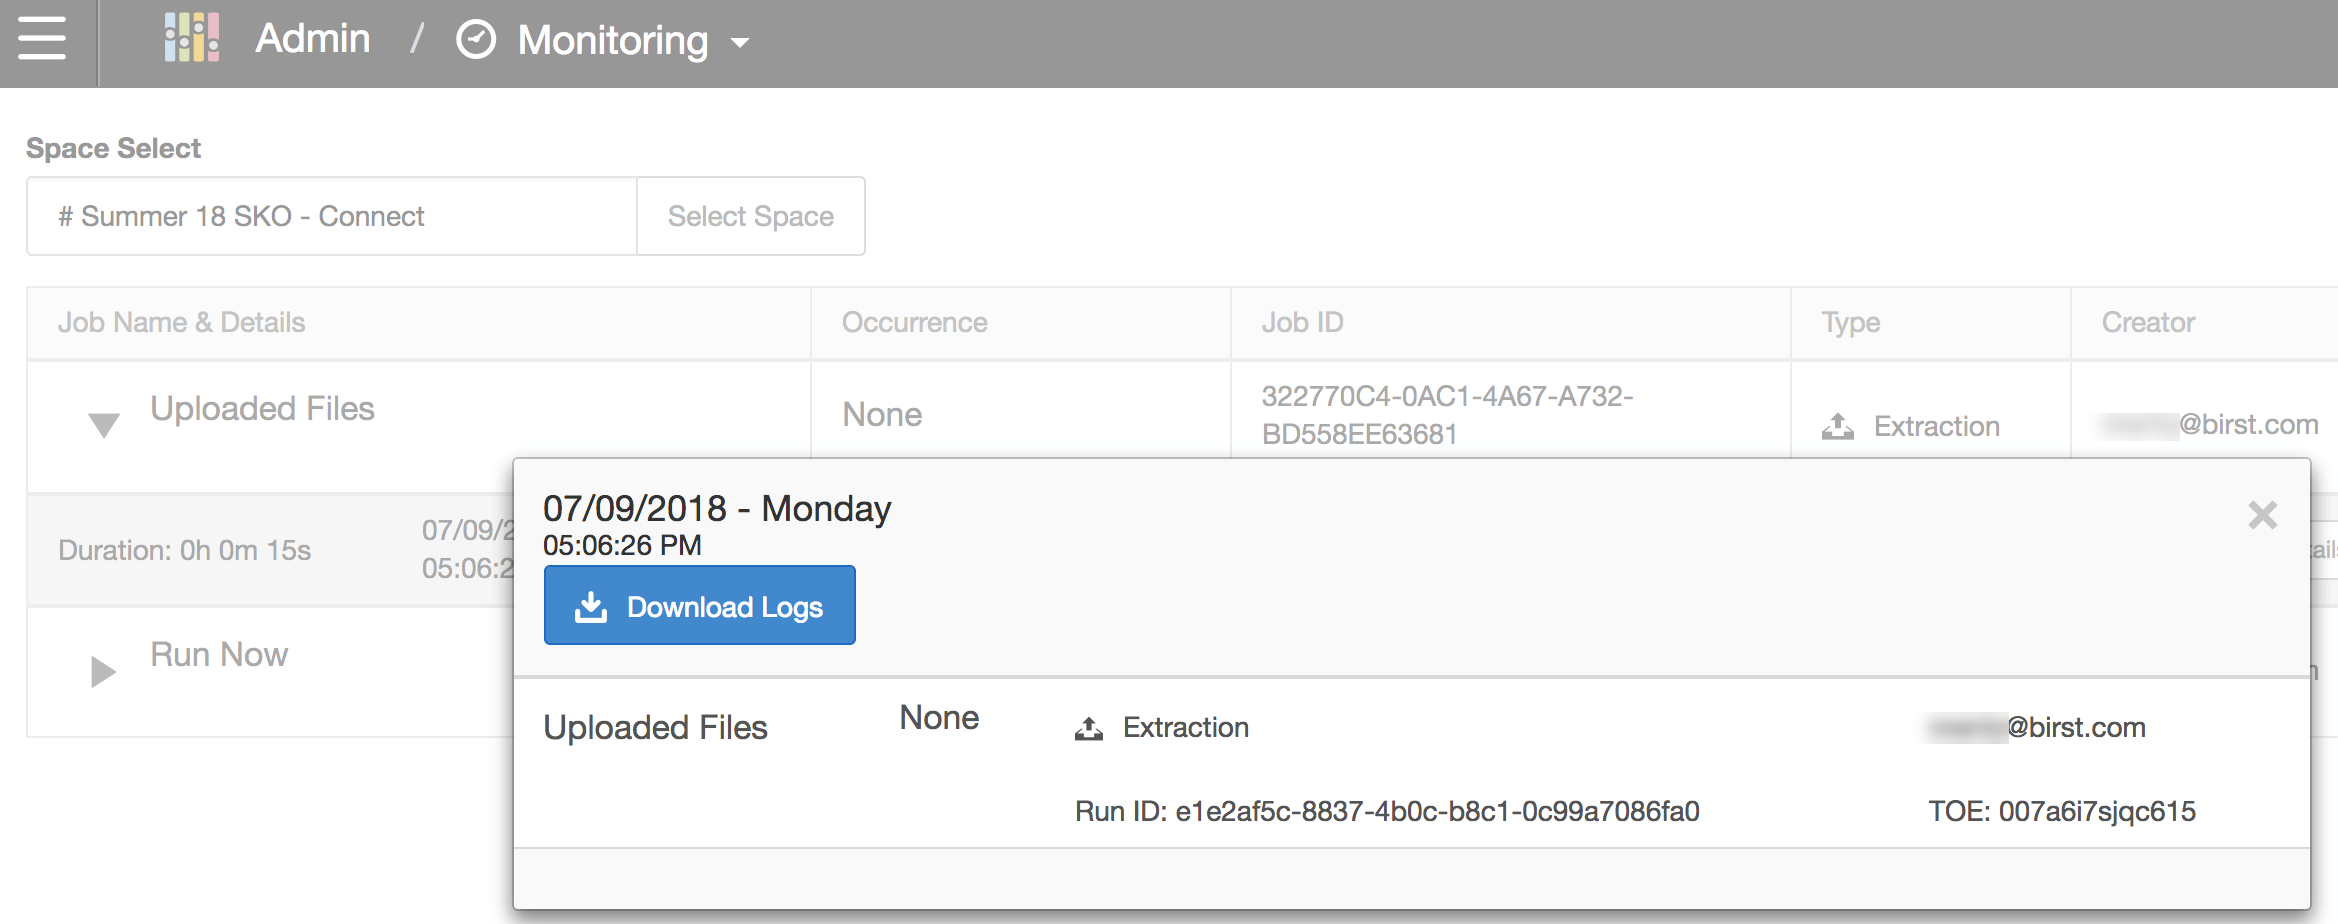This screenshot has height=924, width=2338.
Task: Close the job run details popup
Action: (2262, 515)
